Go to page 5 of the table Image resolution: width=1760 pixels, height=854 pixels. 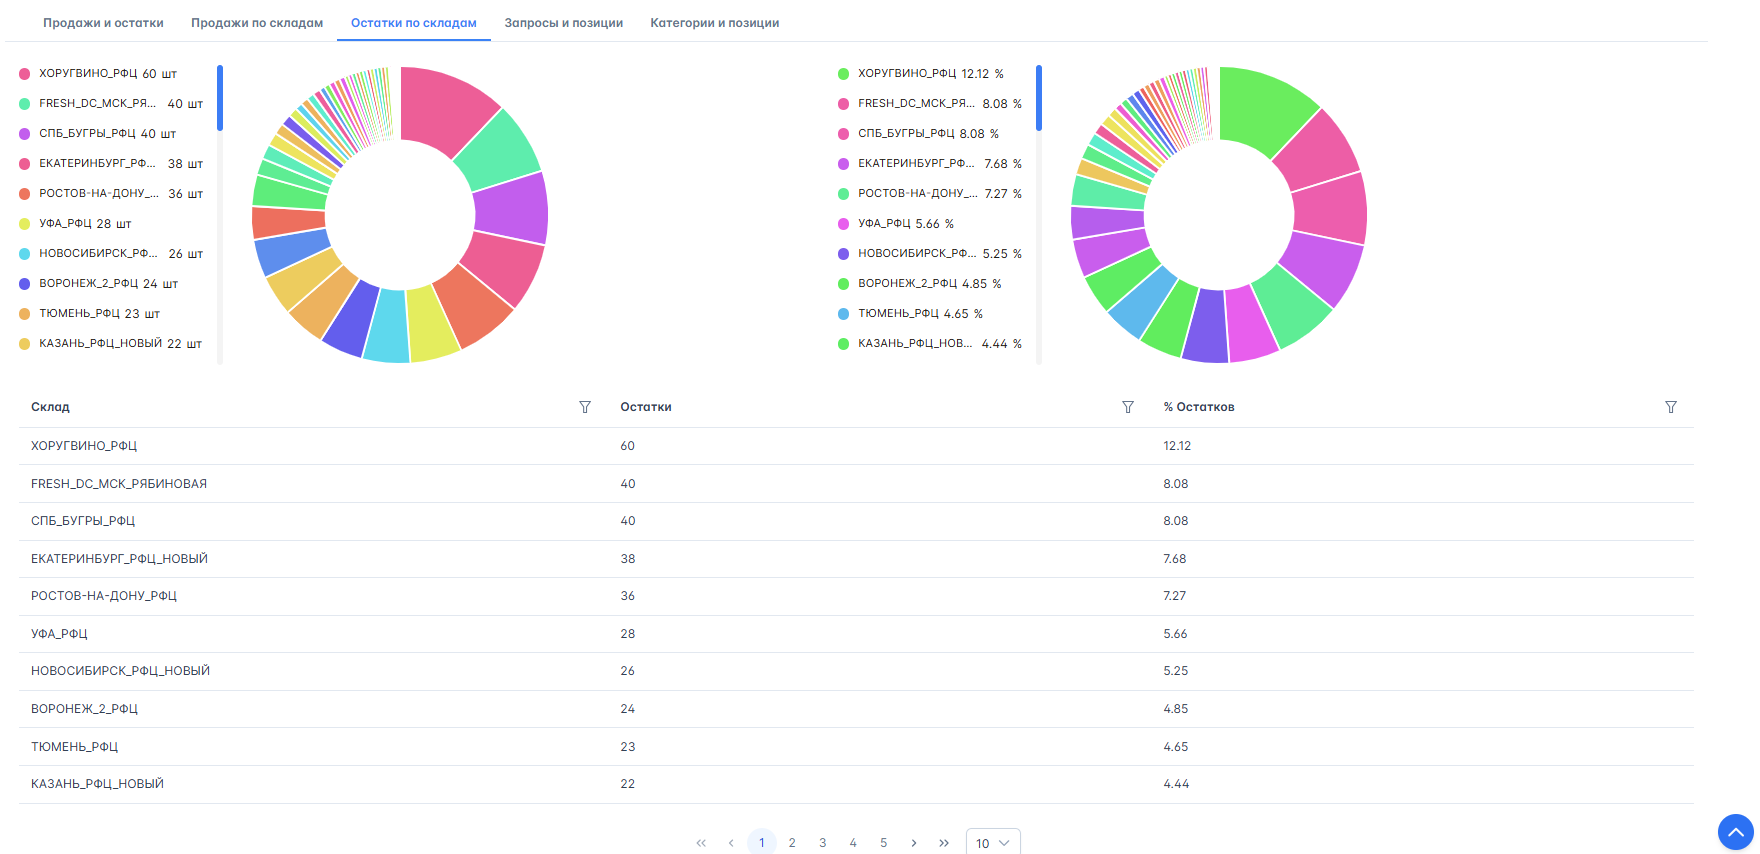click(883, 843)
